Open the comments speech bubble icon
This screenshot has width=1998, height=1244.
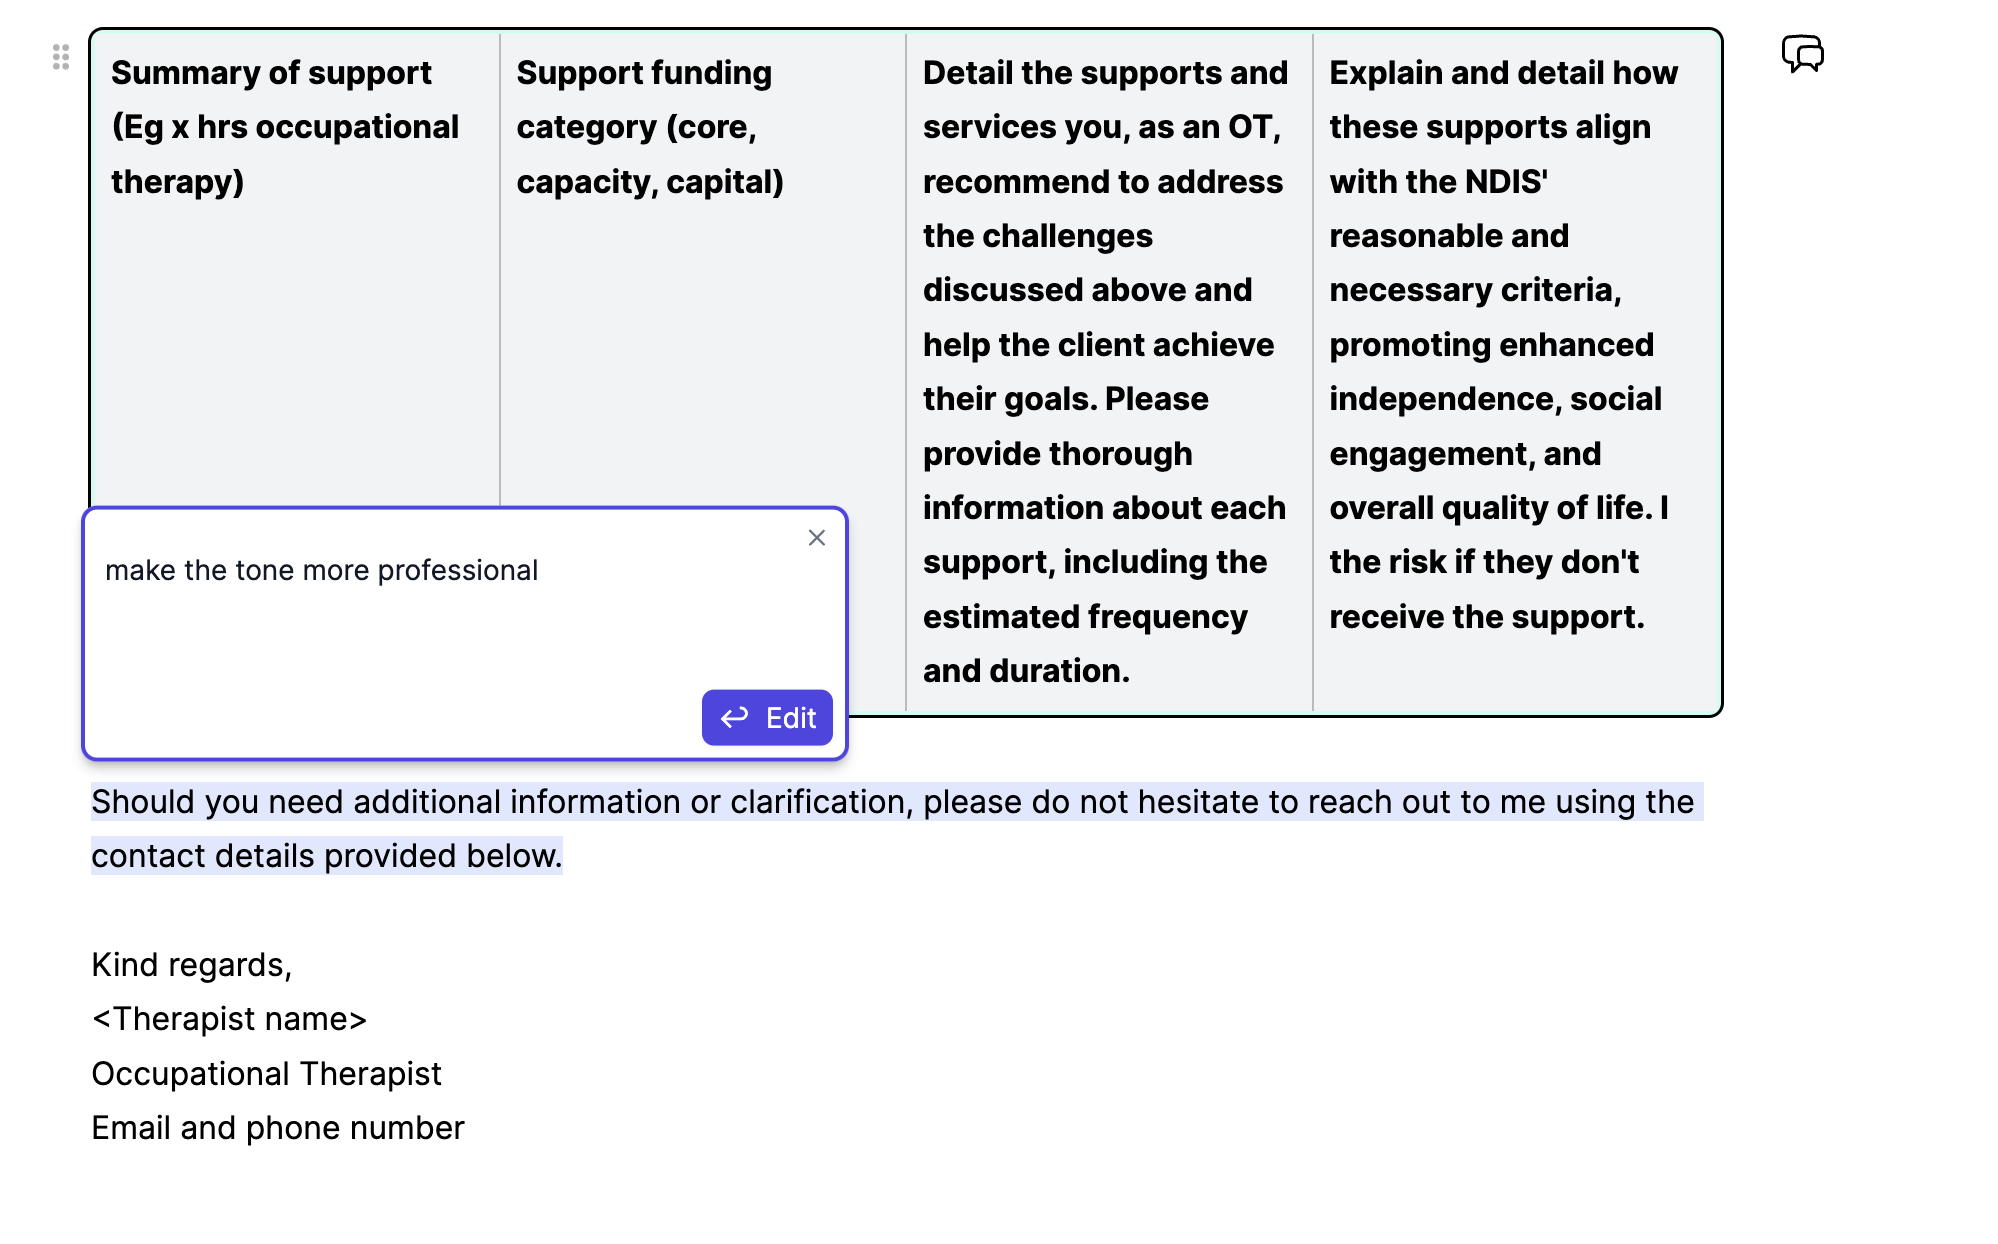[x=1802, y=53]
